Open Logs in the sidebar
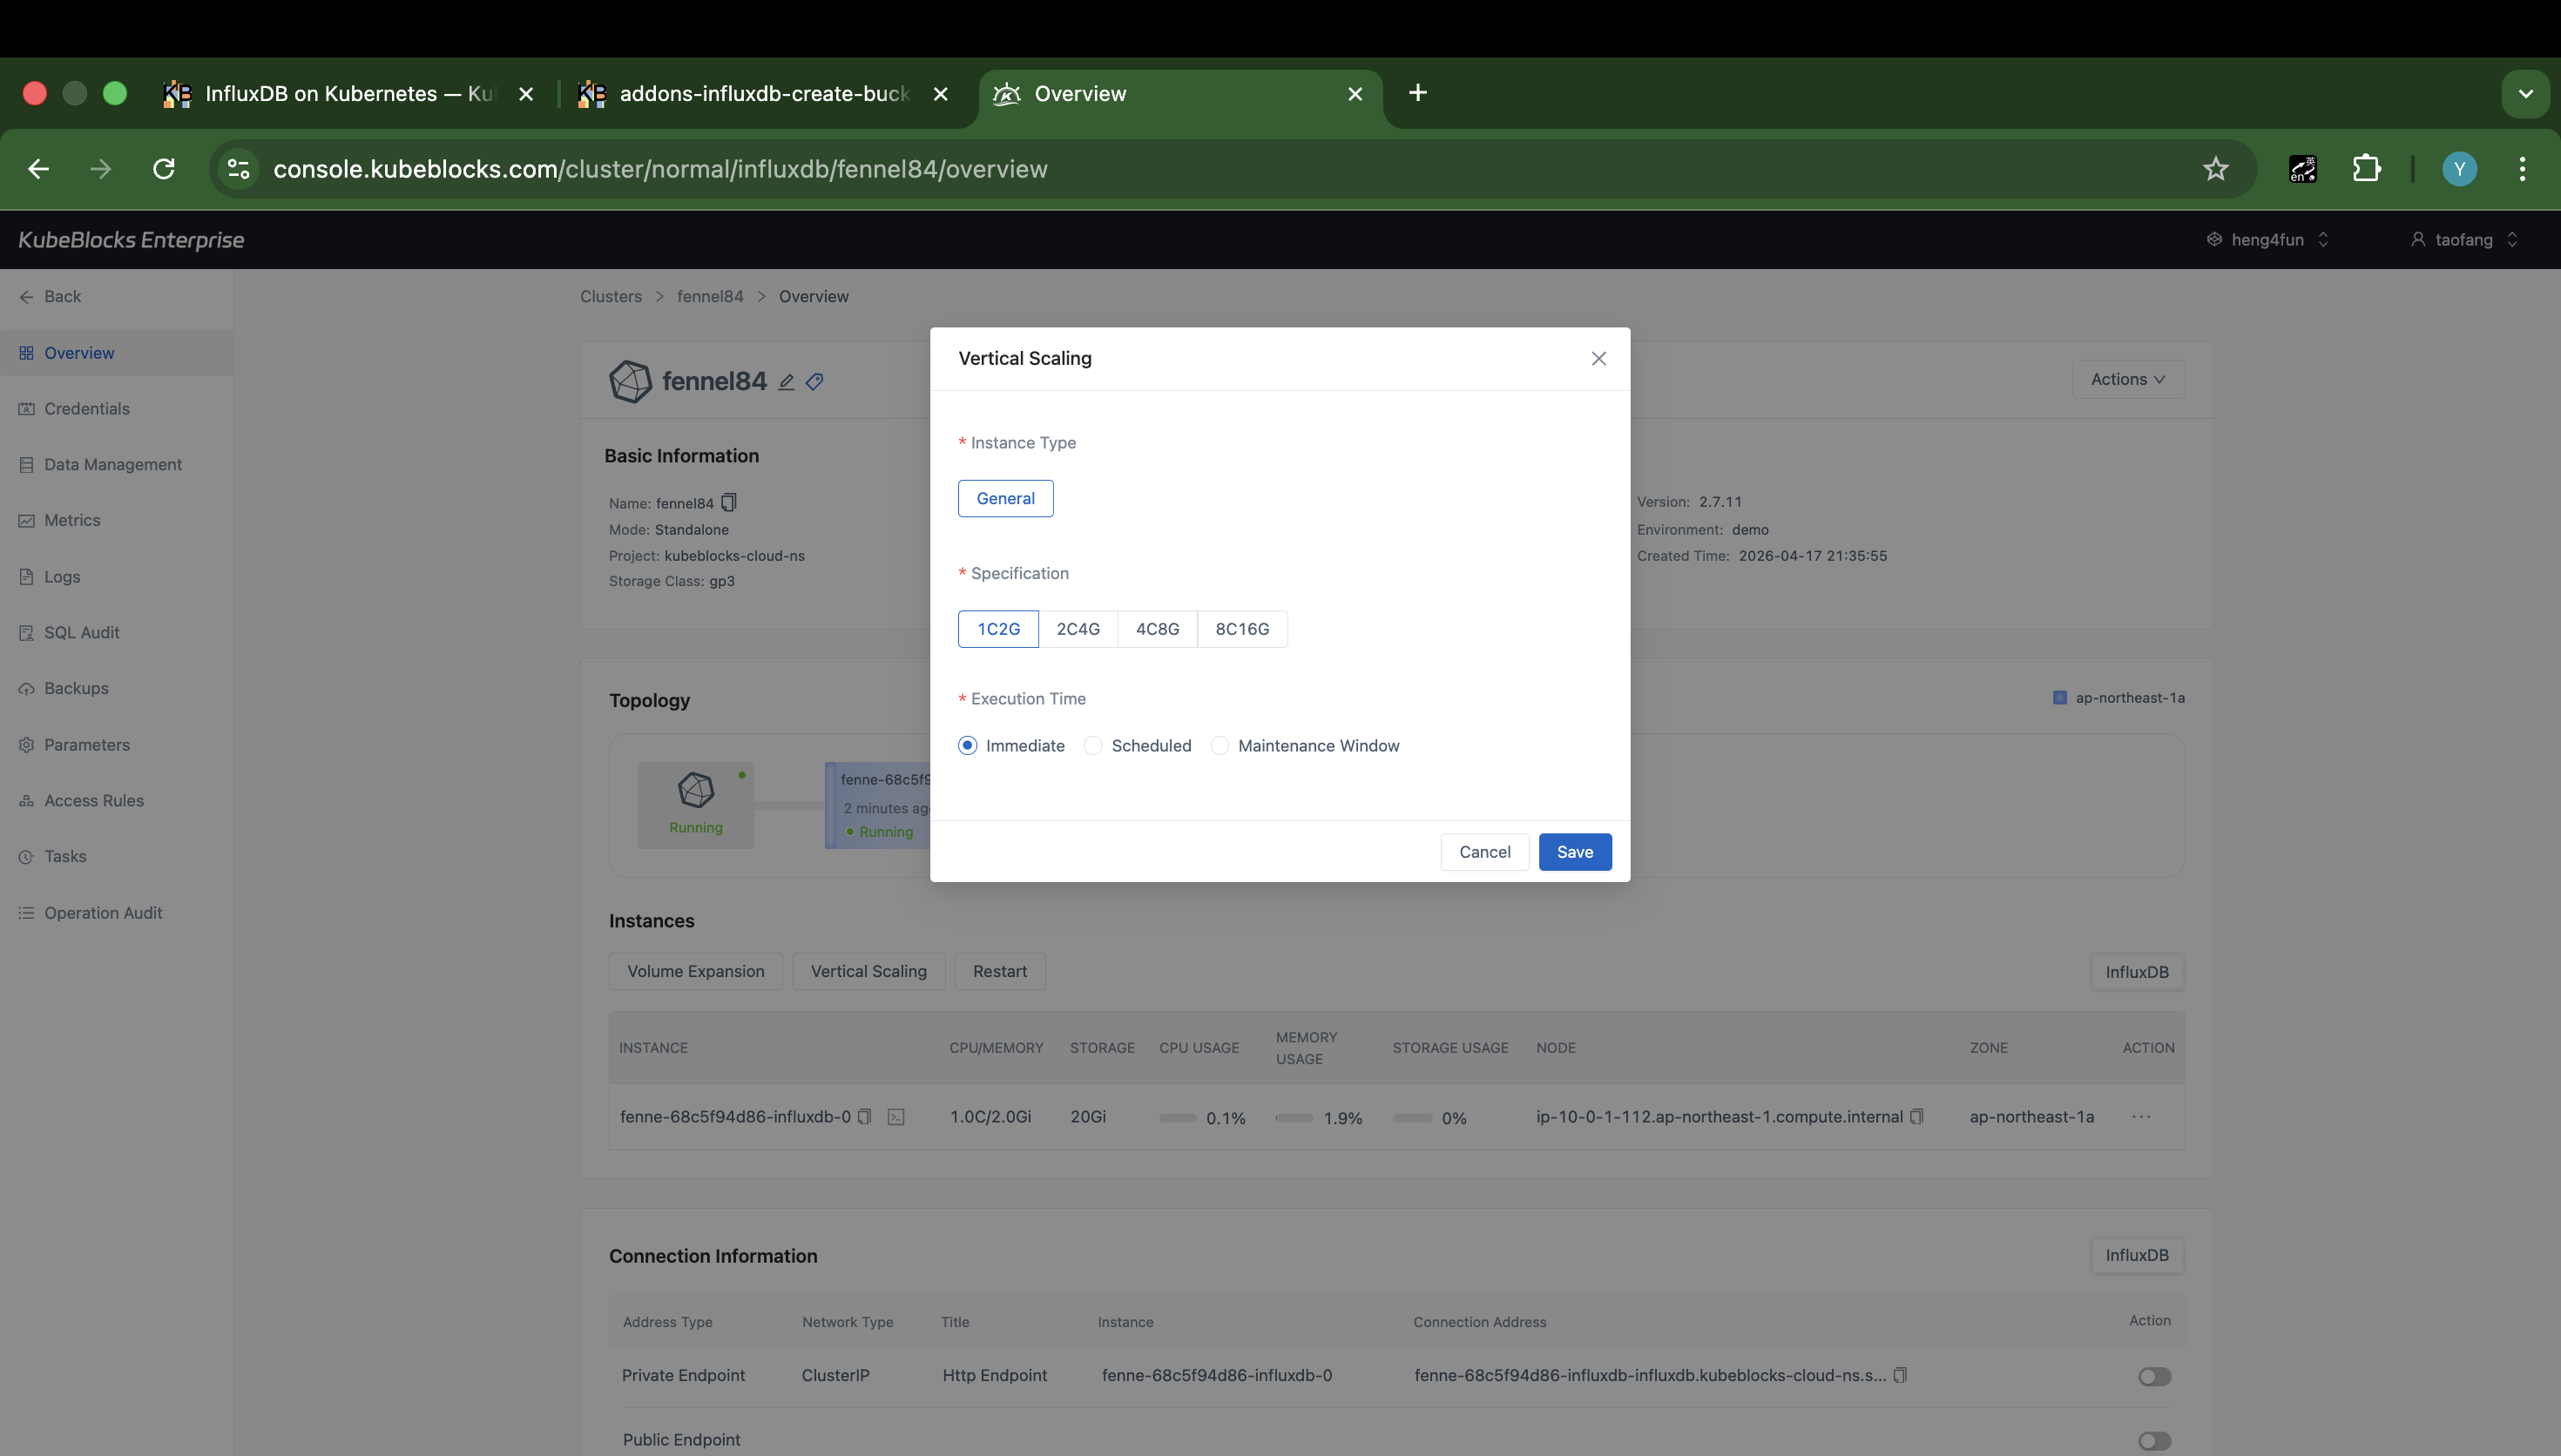The width and height of the screenshot is (2561, 1456). [116, 577]
